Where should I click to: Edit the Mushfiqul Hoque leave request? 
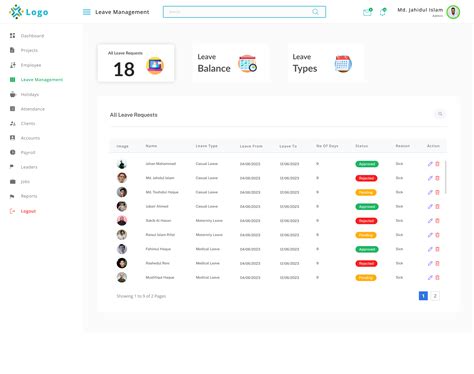tap(430, 277)
